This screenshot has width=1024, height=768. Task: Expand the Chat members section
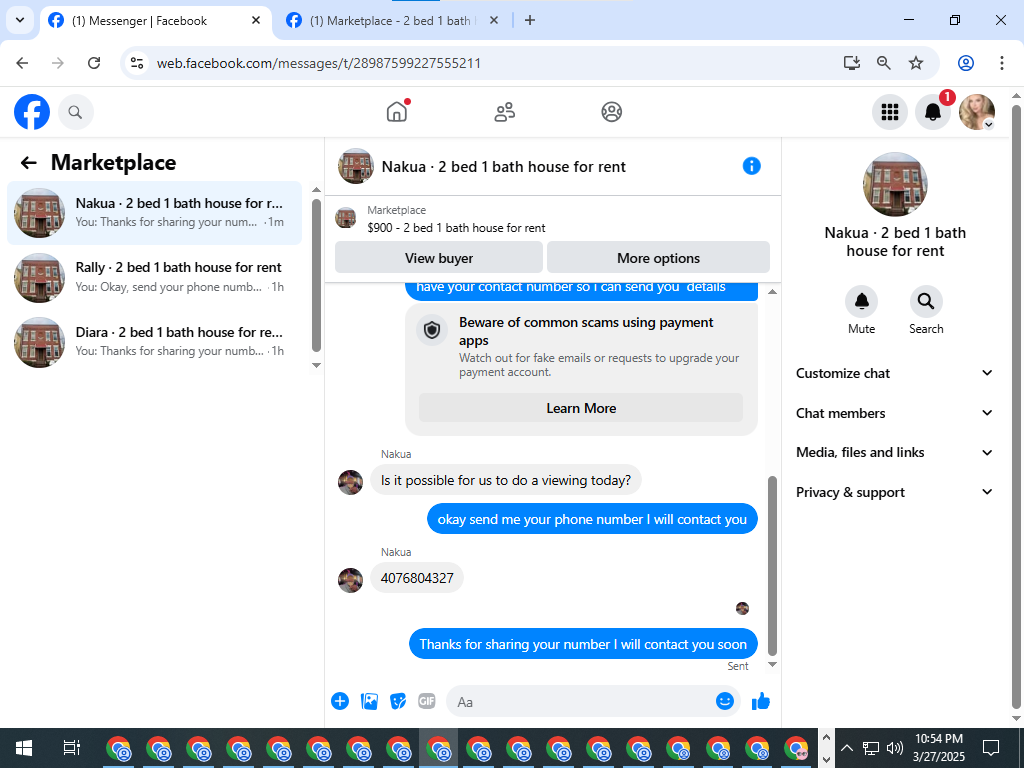click(x=894, y=413)
